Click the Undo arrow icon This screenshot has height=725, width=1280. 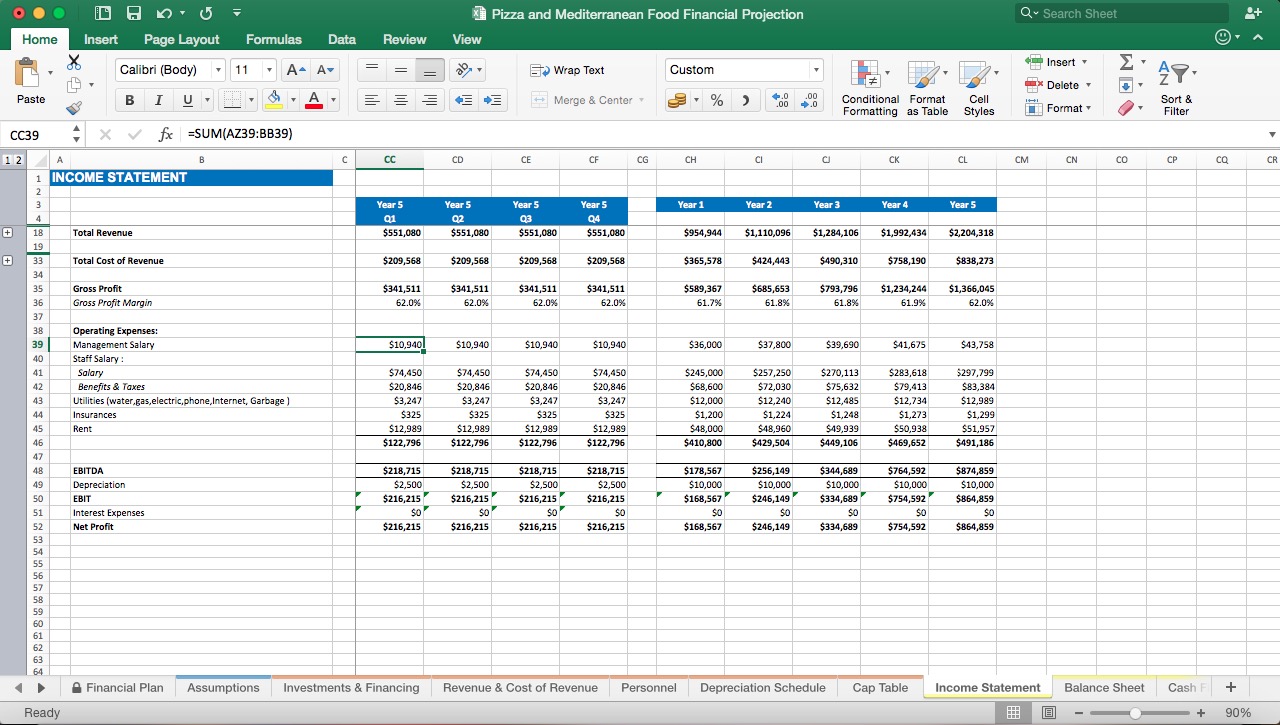(166, 13)
